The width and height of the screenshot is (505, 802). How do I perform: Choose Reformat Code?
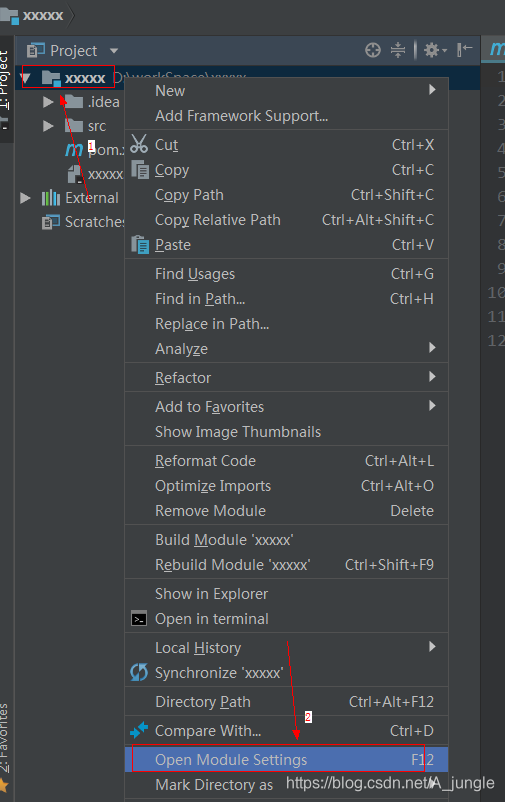[287, 461]
